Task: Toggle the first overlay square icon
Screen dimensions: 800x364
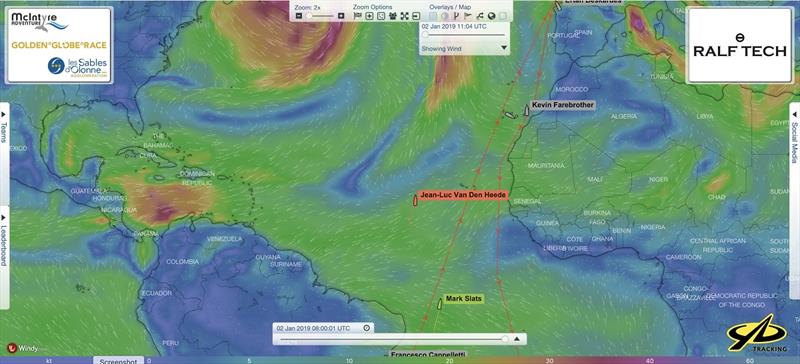Action: click(433, 16)
